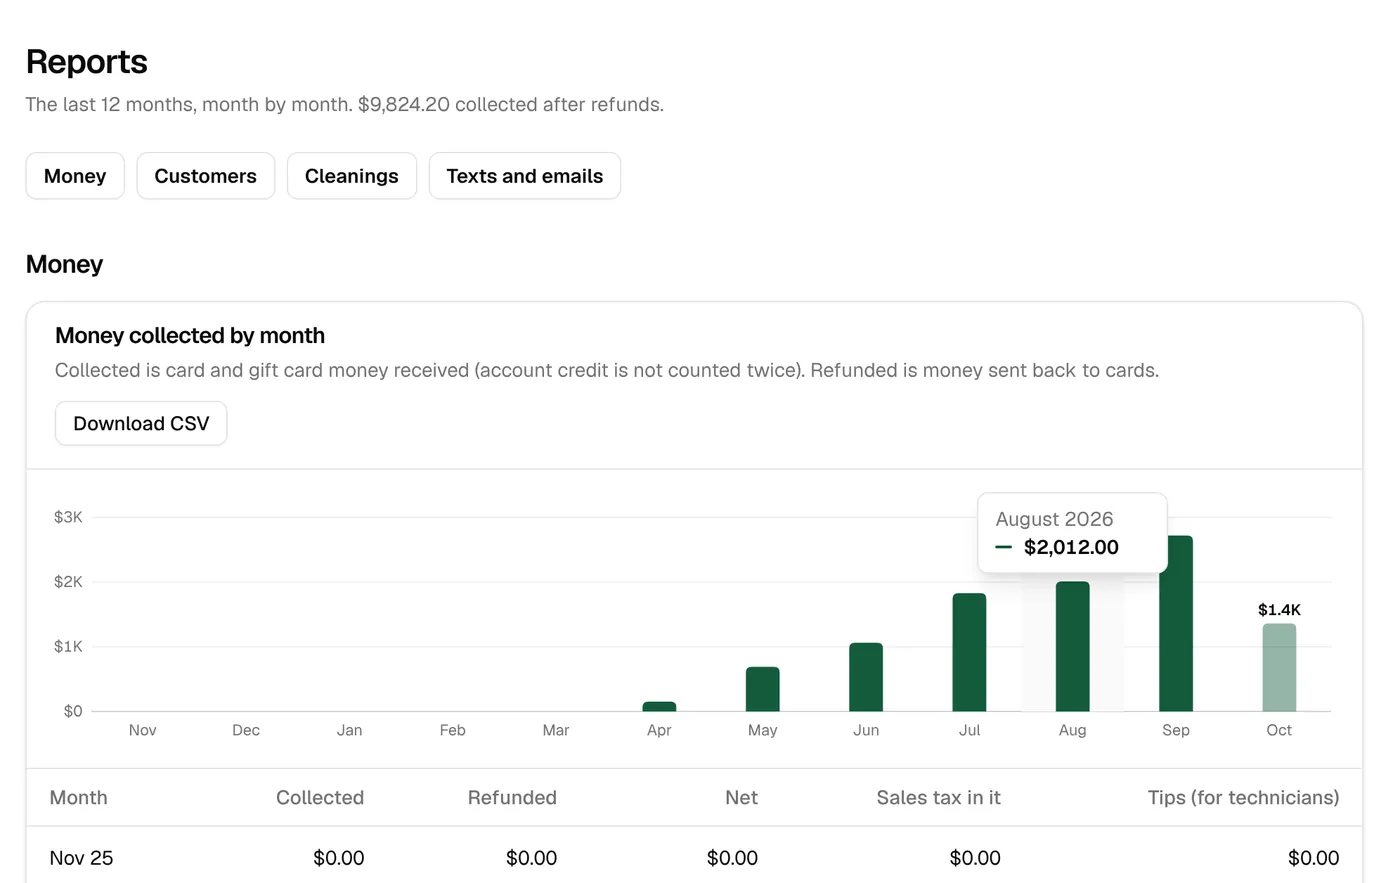Click the $1.4K label above October
The width and height of the screenshot is (1400, 883).
[1279, 609]
